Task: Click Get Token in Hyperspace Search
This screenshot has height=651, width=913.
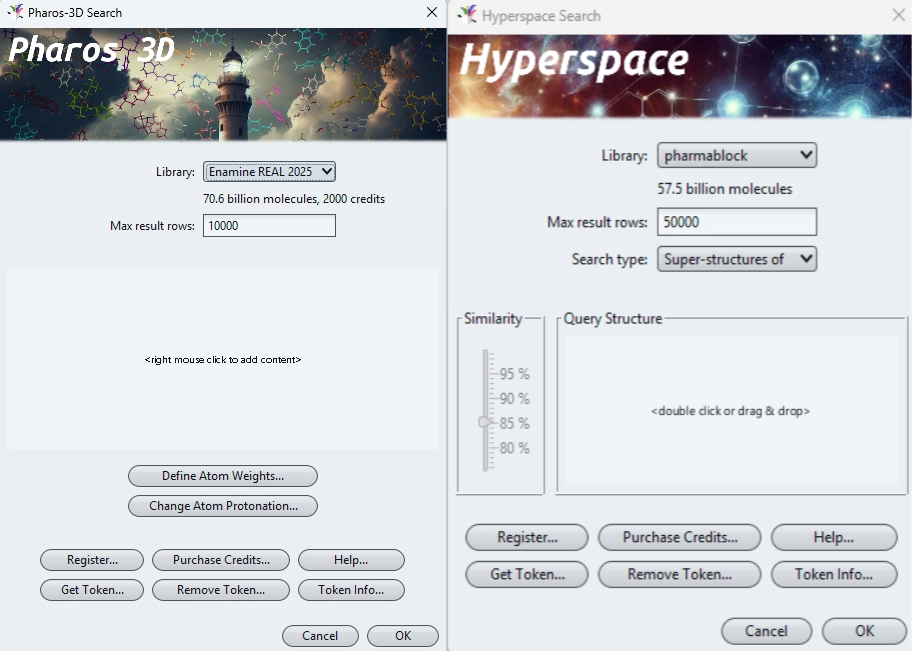Action: point(527,574)
